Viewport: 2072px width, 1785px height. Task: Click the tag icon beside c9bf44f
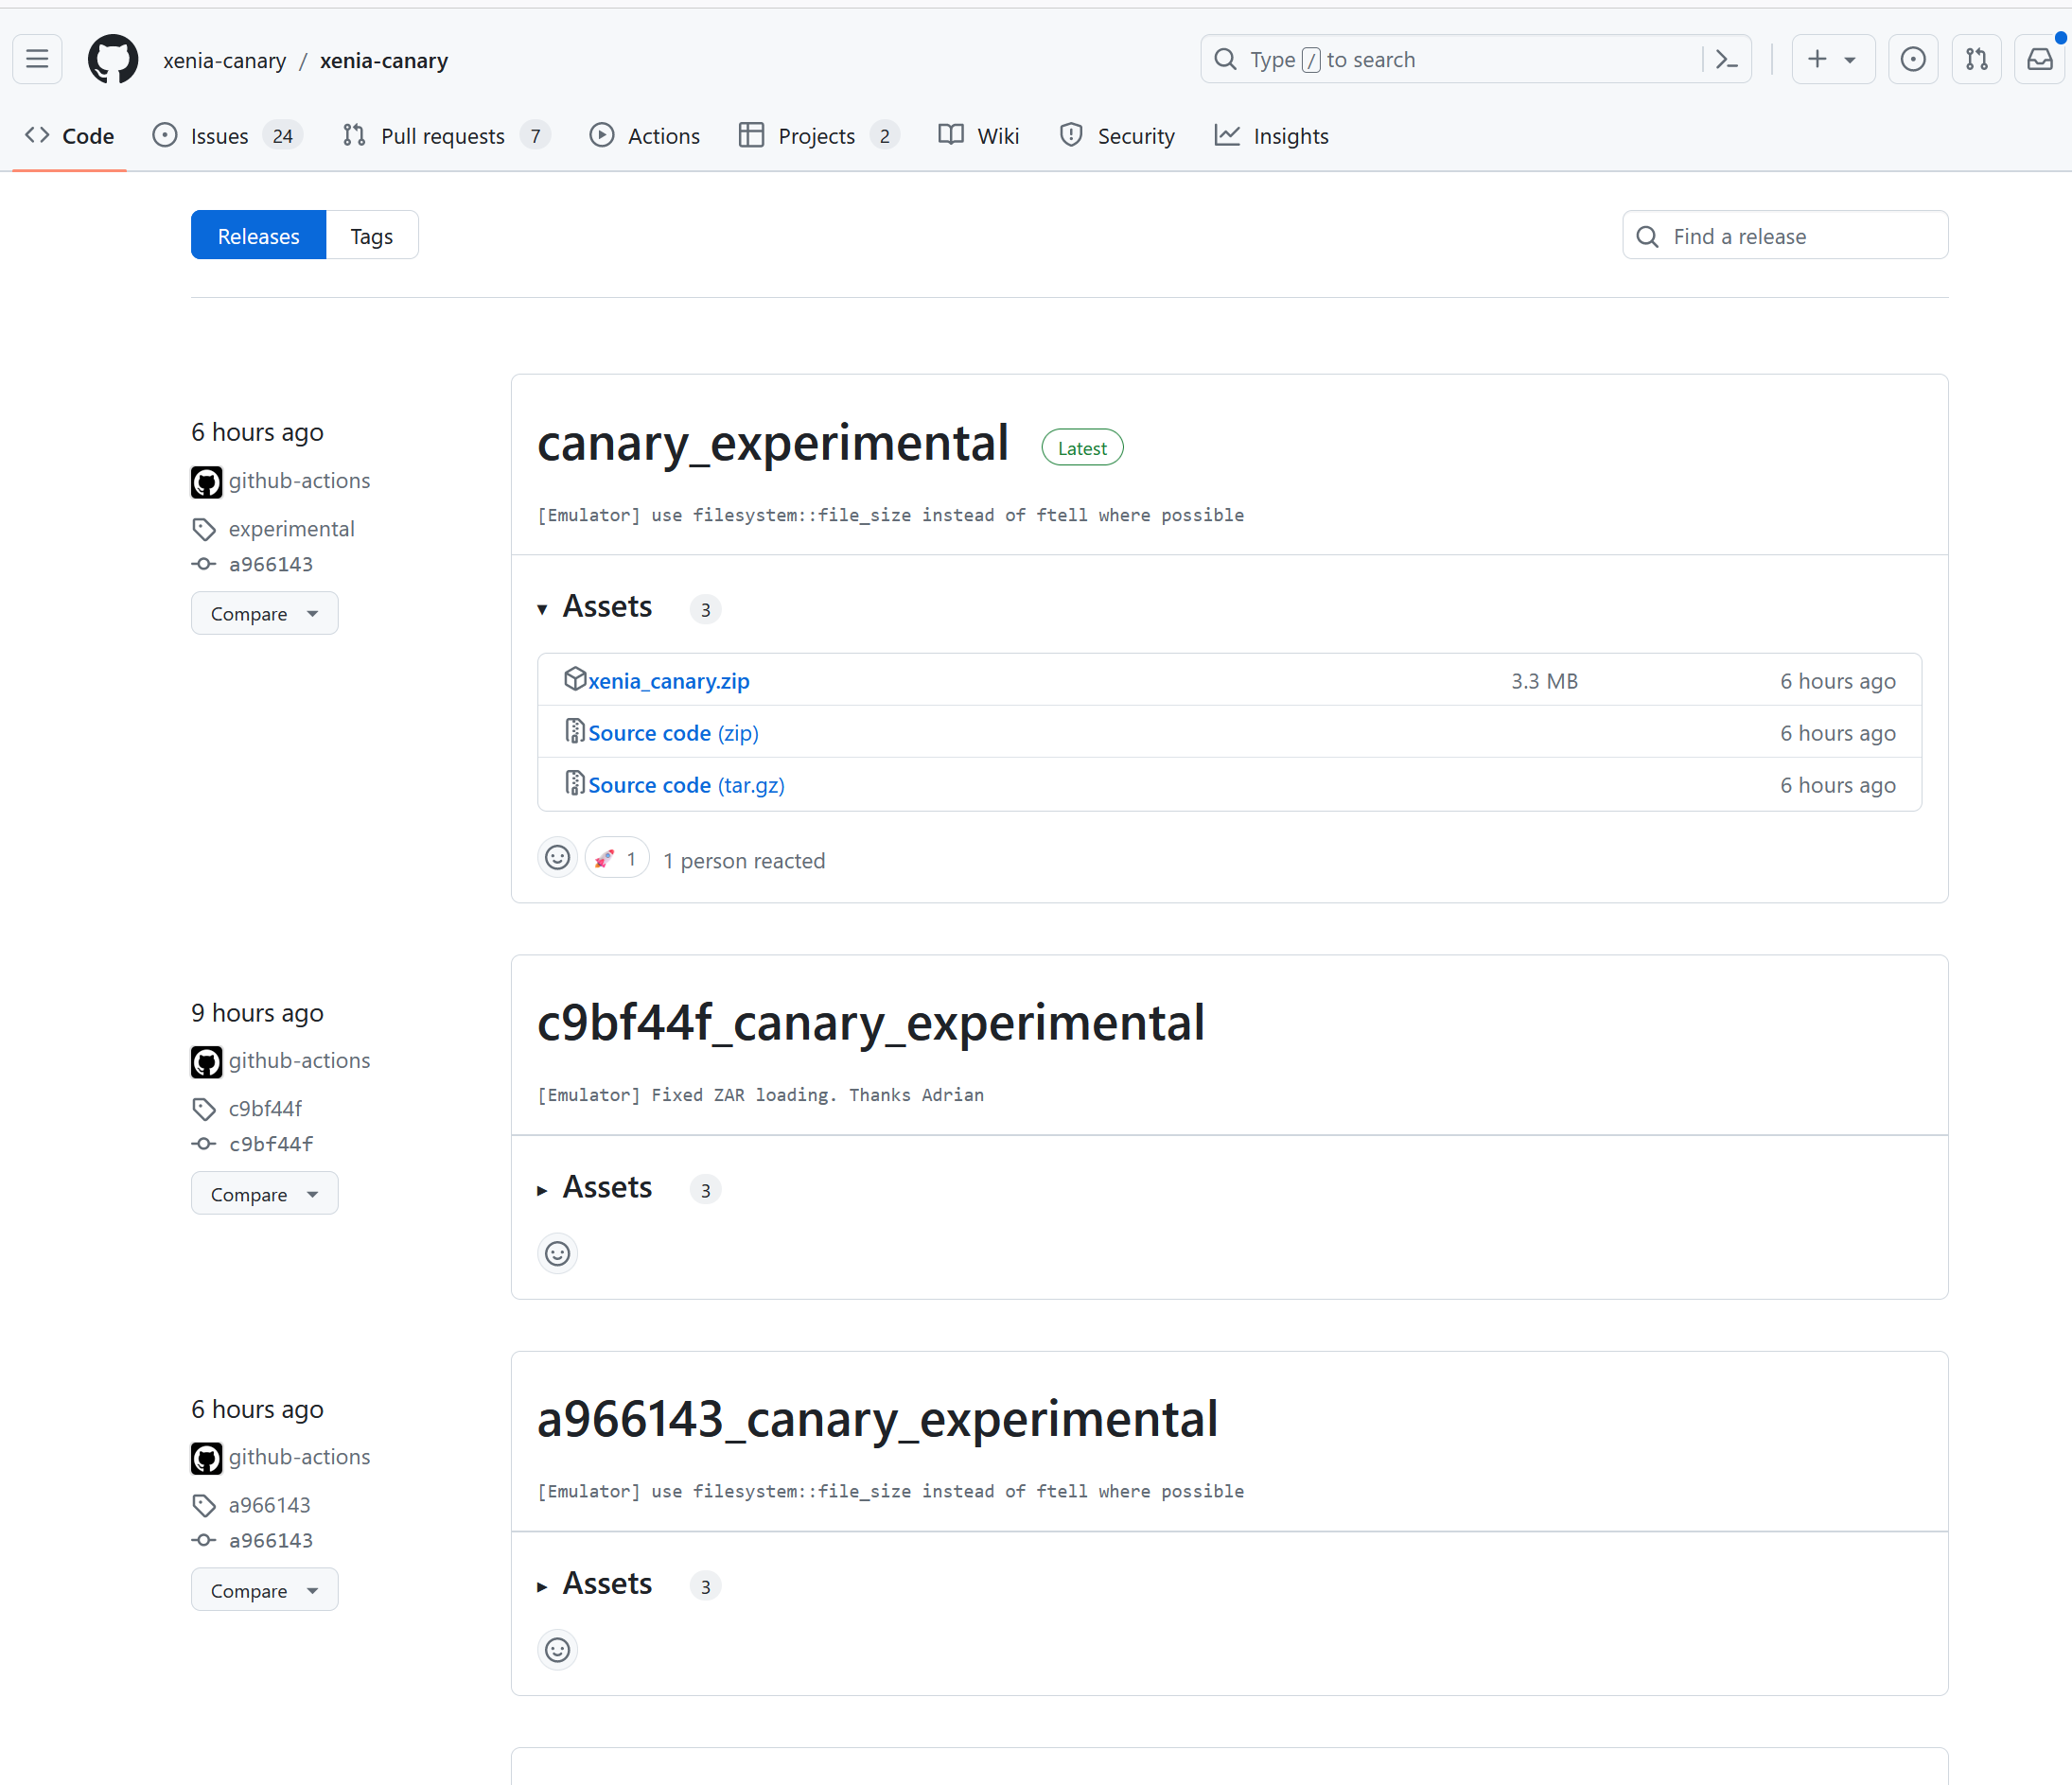[x=204, y=1109]
